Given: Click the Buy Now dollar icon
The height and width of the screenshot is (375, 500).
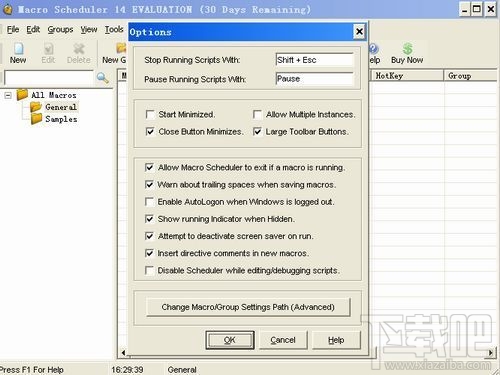Looking at the screenshot, I should pos(407,49).
